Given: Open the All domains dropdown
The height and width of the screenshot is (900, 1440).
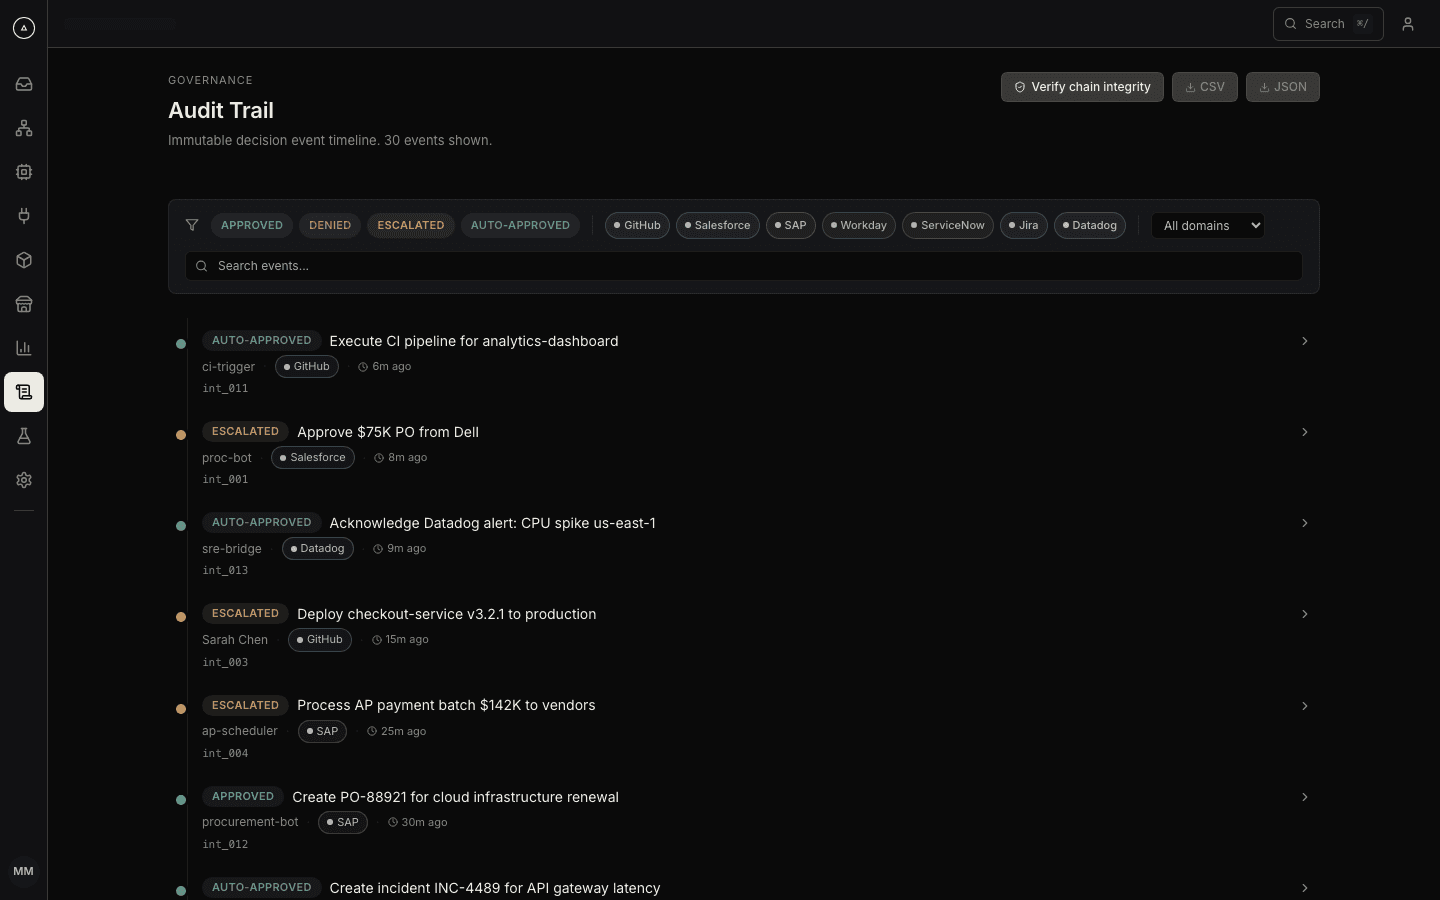Looking at the screenshot, I should coord(1208,225).
